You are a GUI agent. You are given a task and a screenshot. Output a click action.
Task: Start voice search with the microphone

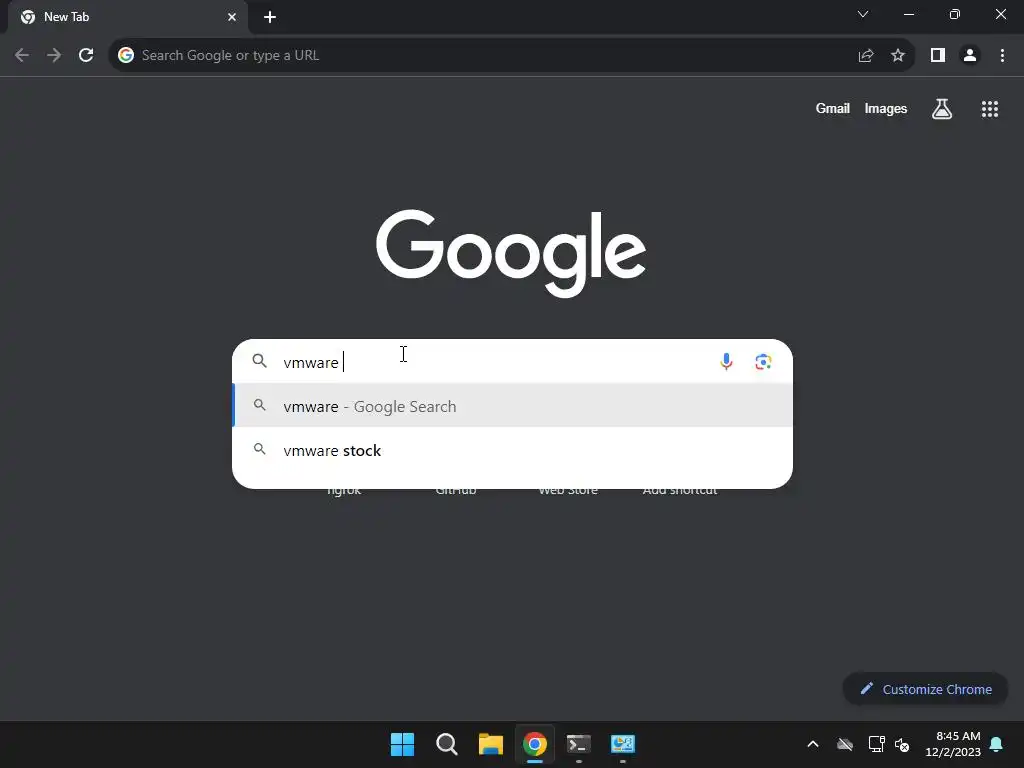point(726,361)
